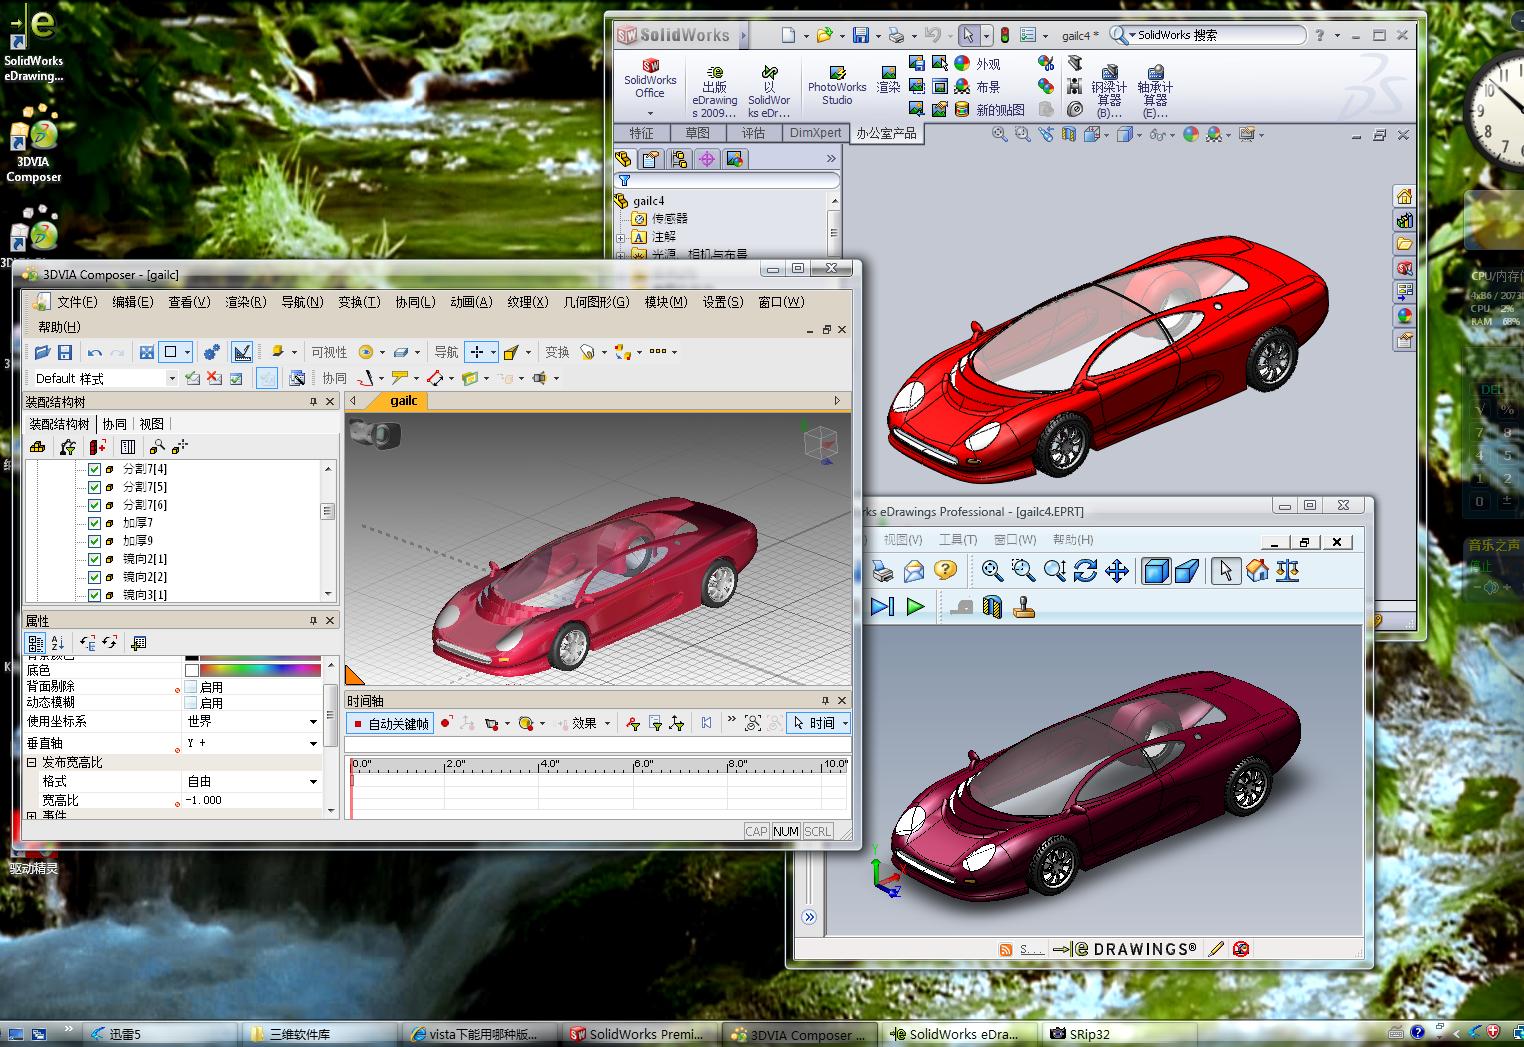Click the Save icon in 3DVIA Composer
Viewport: 1524px width, 1047px height.
(65, 352)
